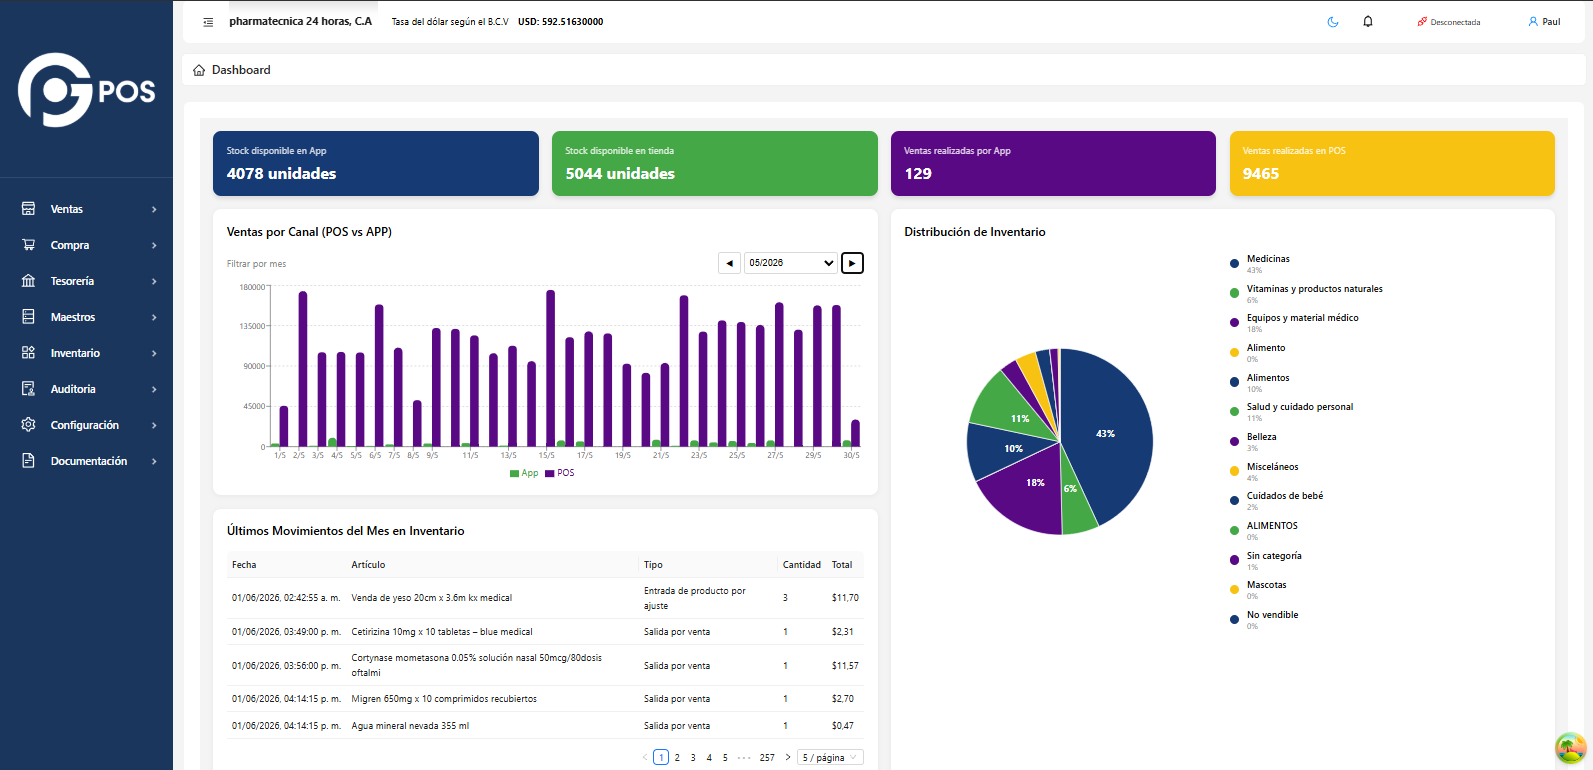This screenshot has height=770, width=1593.
Task: Open Ventas sidebar menu item
Action: [87, 209]
